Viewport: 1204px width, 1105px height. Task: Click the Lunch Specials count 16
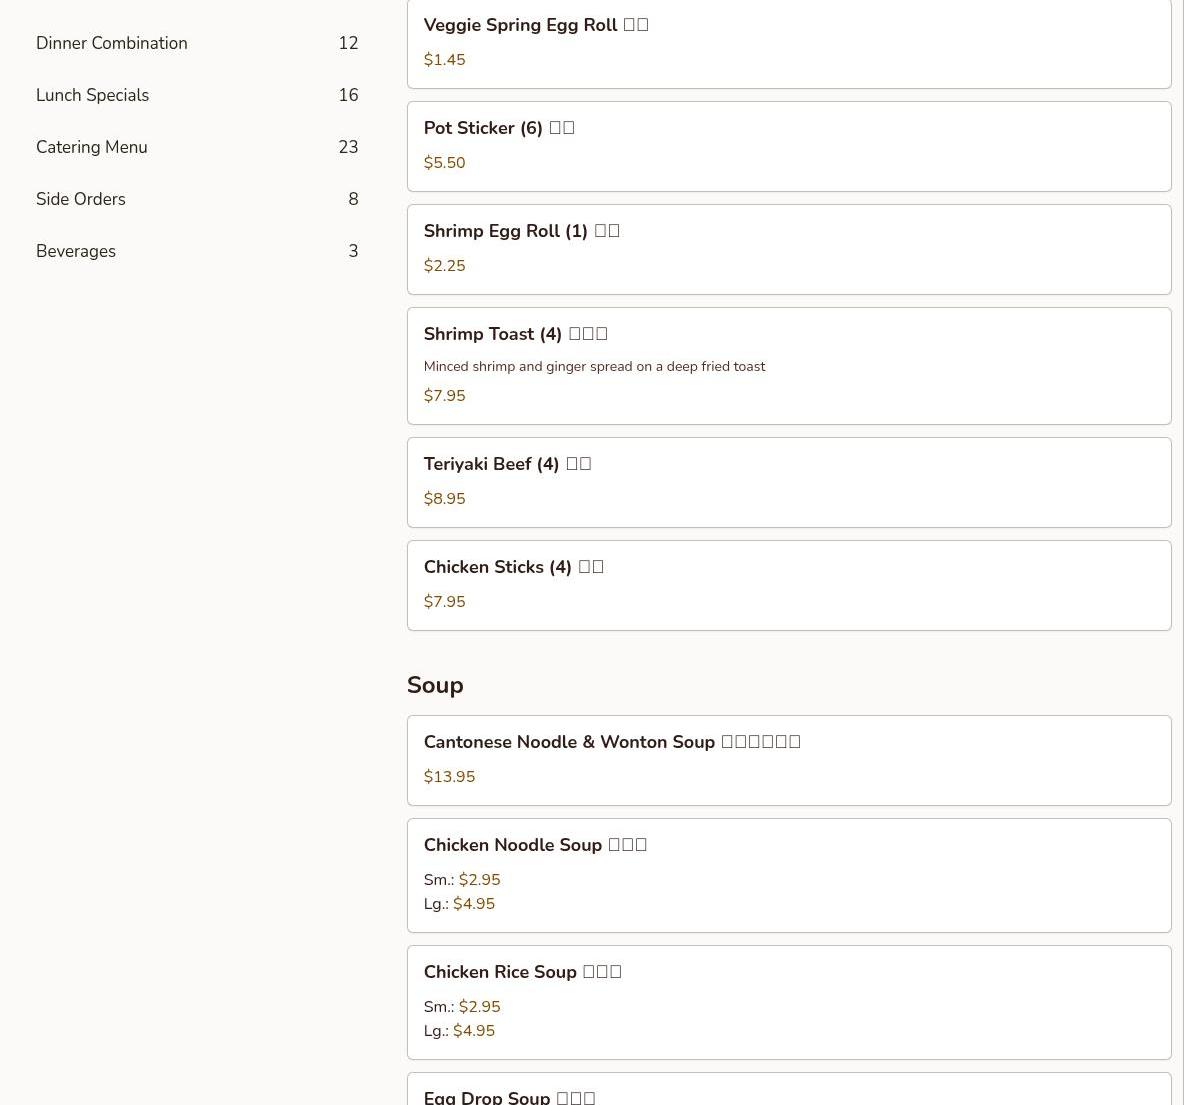tap(348, 95)
